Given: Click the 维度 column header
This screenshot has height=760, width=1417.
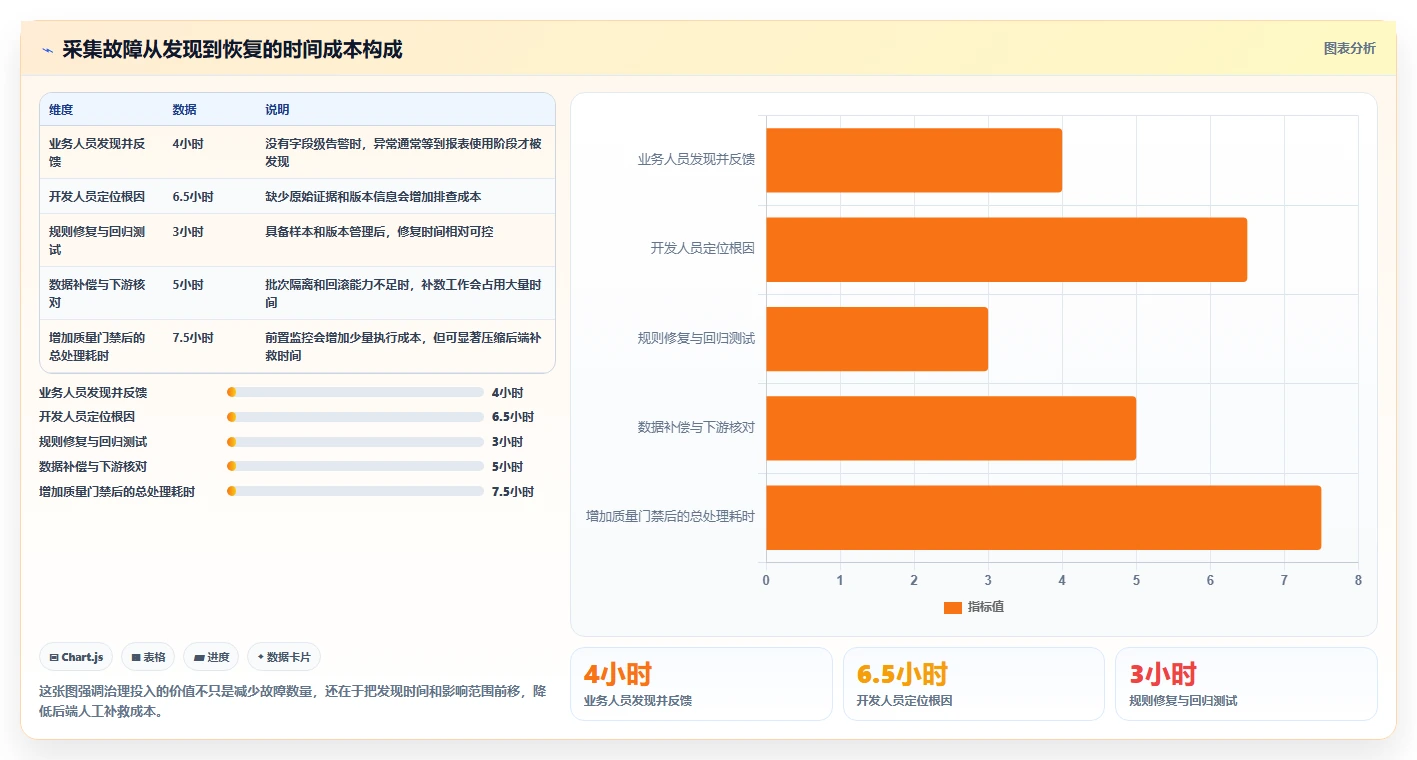Looking at the screenshot, I should click(61, 110).
